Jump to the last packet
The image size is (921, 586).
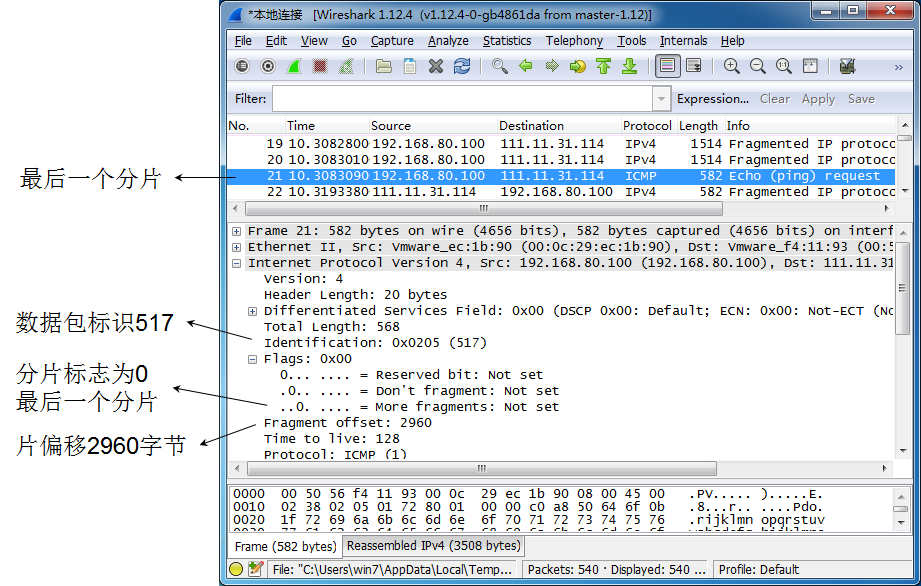pos(630,66)
